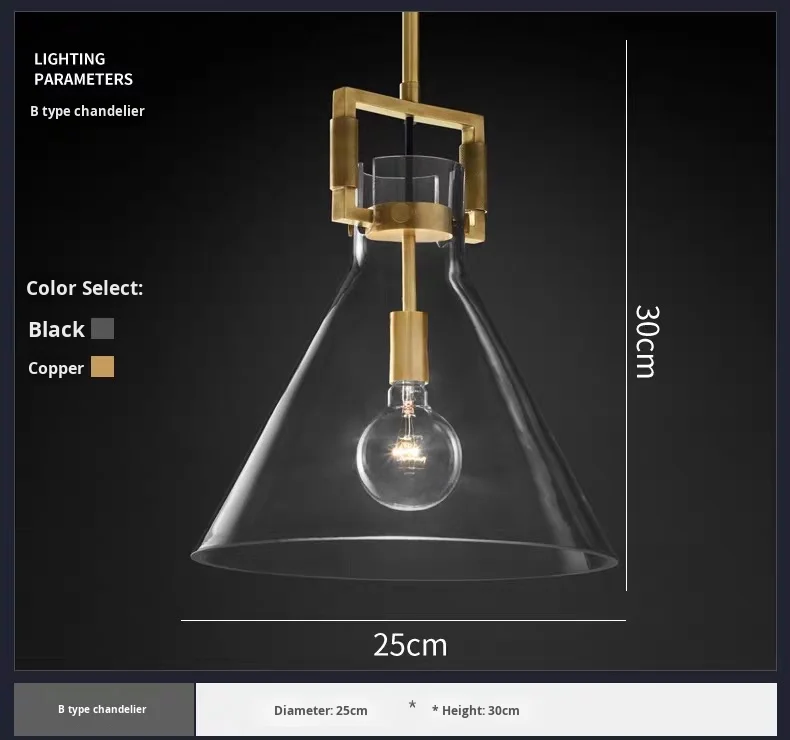Image resolution: width=790 pixels, height=740 pixels.
Task: Click the brass bulb socket above the bulb
Action: pos(409,347)
